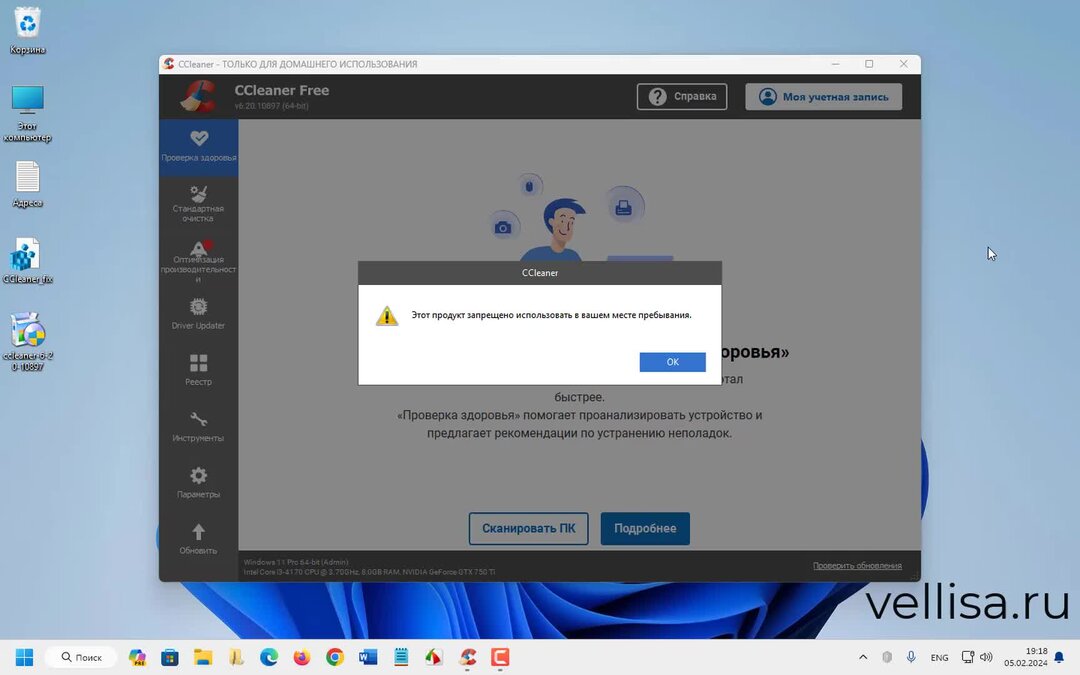The image size is (1080, 675).
Task: Click the microphone tray icon
Action: tap(911, 657)
